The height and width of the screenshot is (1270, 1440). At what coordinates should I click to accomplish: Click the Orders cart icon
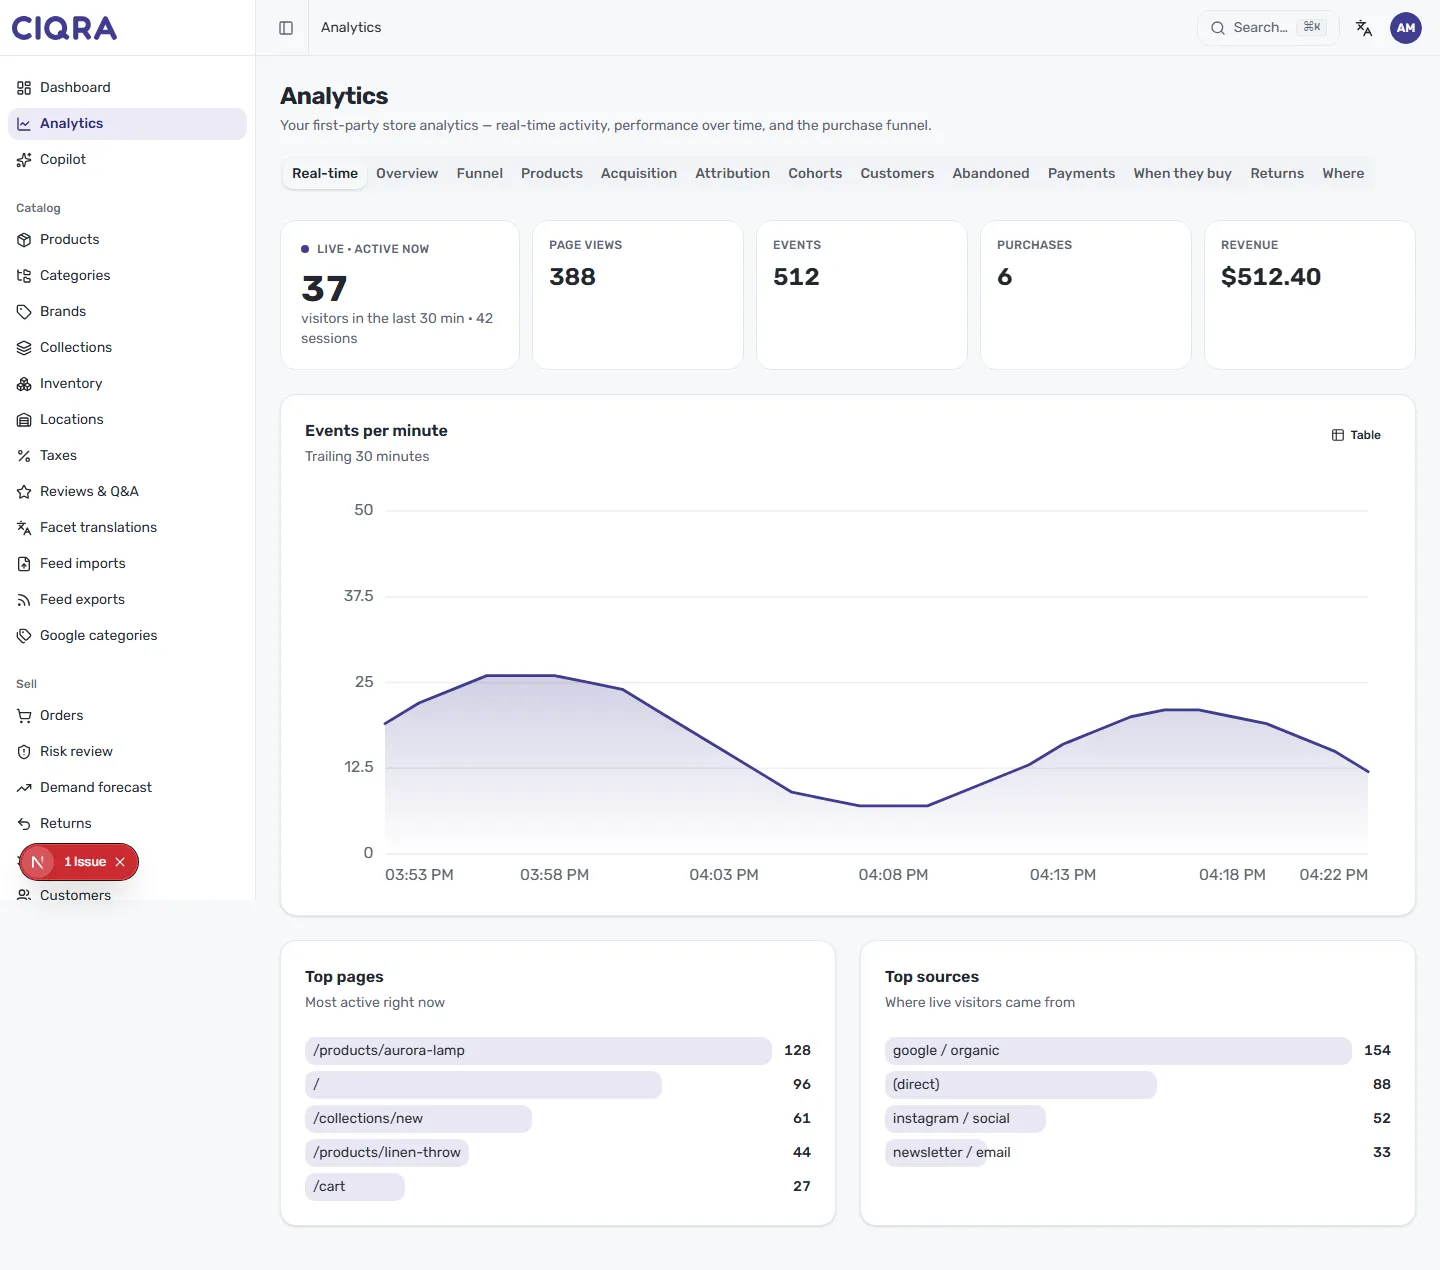24,716
